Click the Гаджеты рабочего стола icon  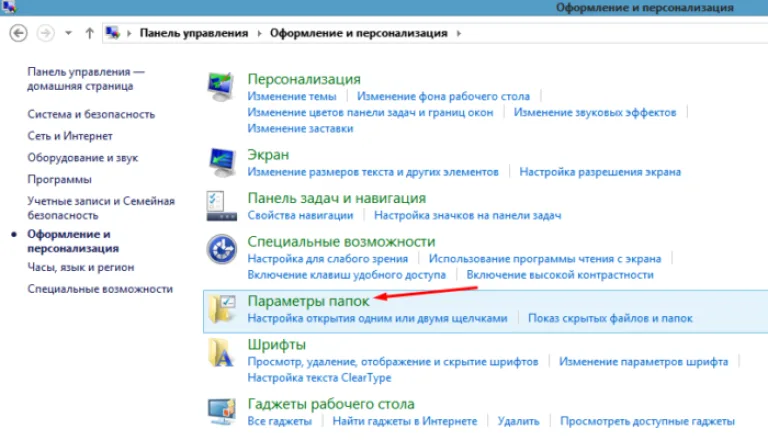click(x=221, y=412)
